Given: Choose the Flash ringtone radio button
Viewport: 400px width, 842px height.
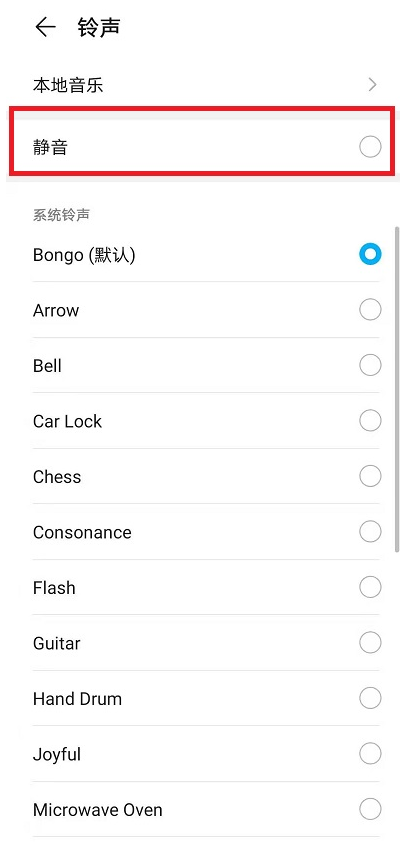Looking at the screenshot, I should tap(370, 587).
